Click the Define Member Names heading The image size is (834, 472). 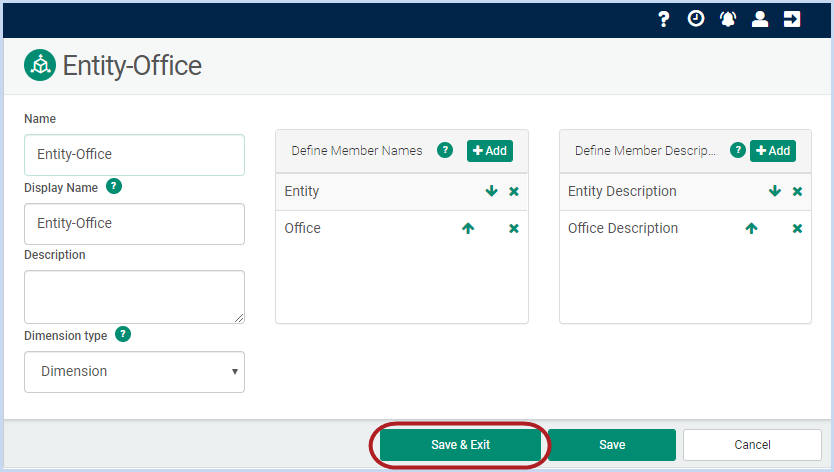pos(356,151)
